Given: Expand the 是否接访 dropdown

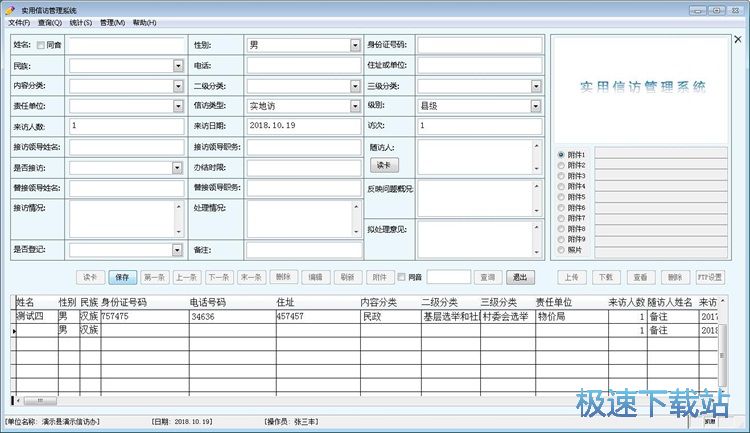Looking at the screenshot, I should click(177, 168).
